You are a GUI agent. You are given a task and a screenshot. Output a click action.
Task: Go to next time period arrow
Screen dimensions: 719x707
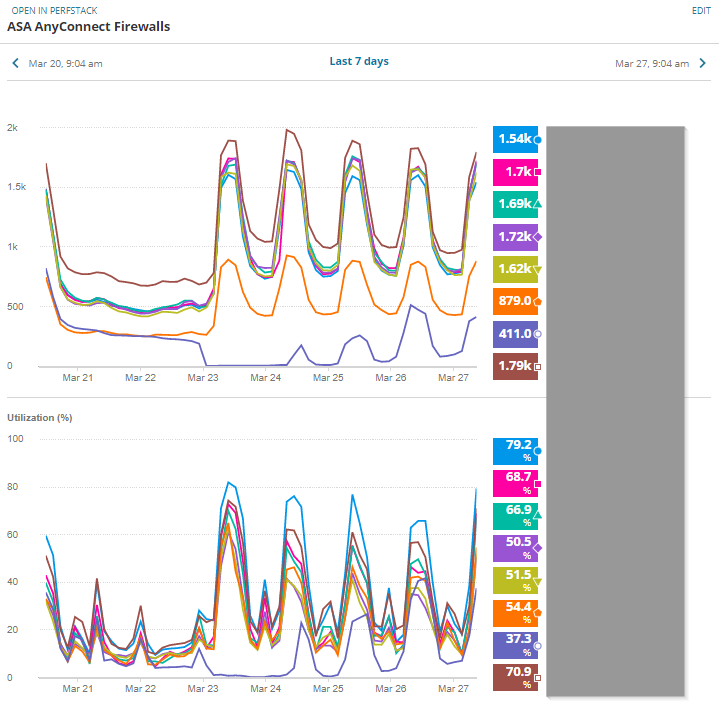tap(702, 63)
